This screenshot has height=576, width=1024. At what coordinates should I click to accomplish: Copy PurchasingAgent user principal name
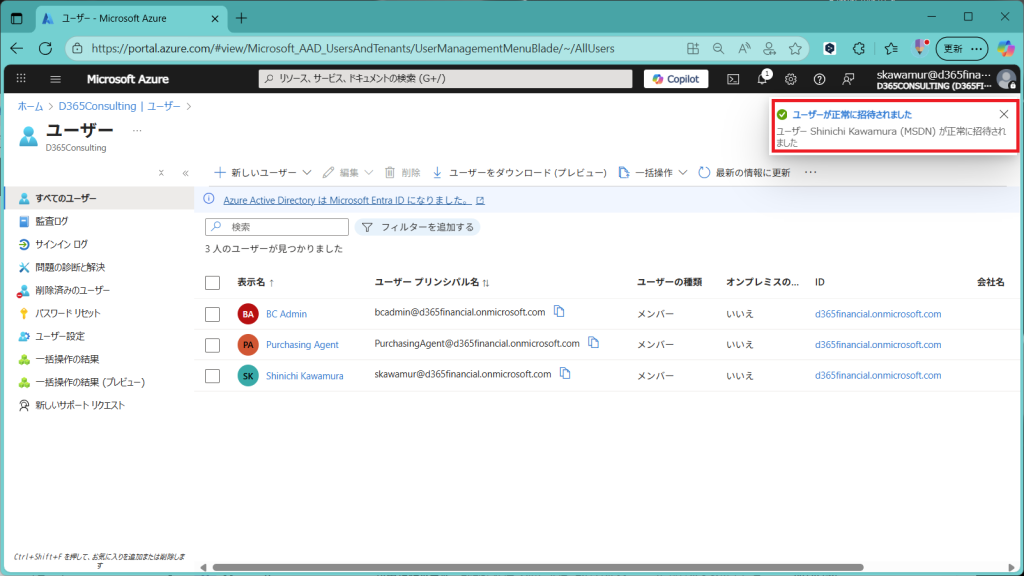click(594, 343)
